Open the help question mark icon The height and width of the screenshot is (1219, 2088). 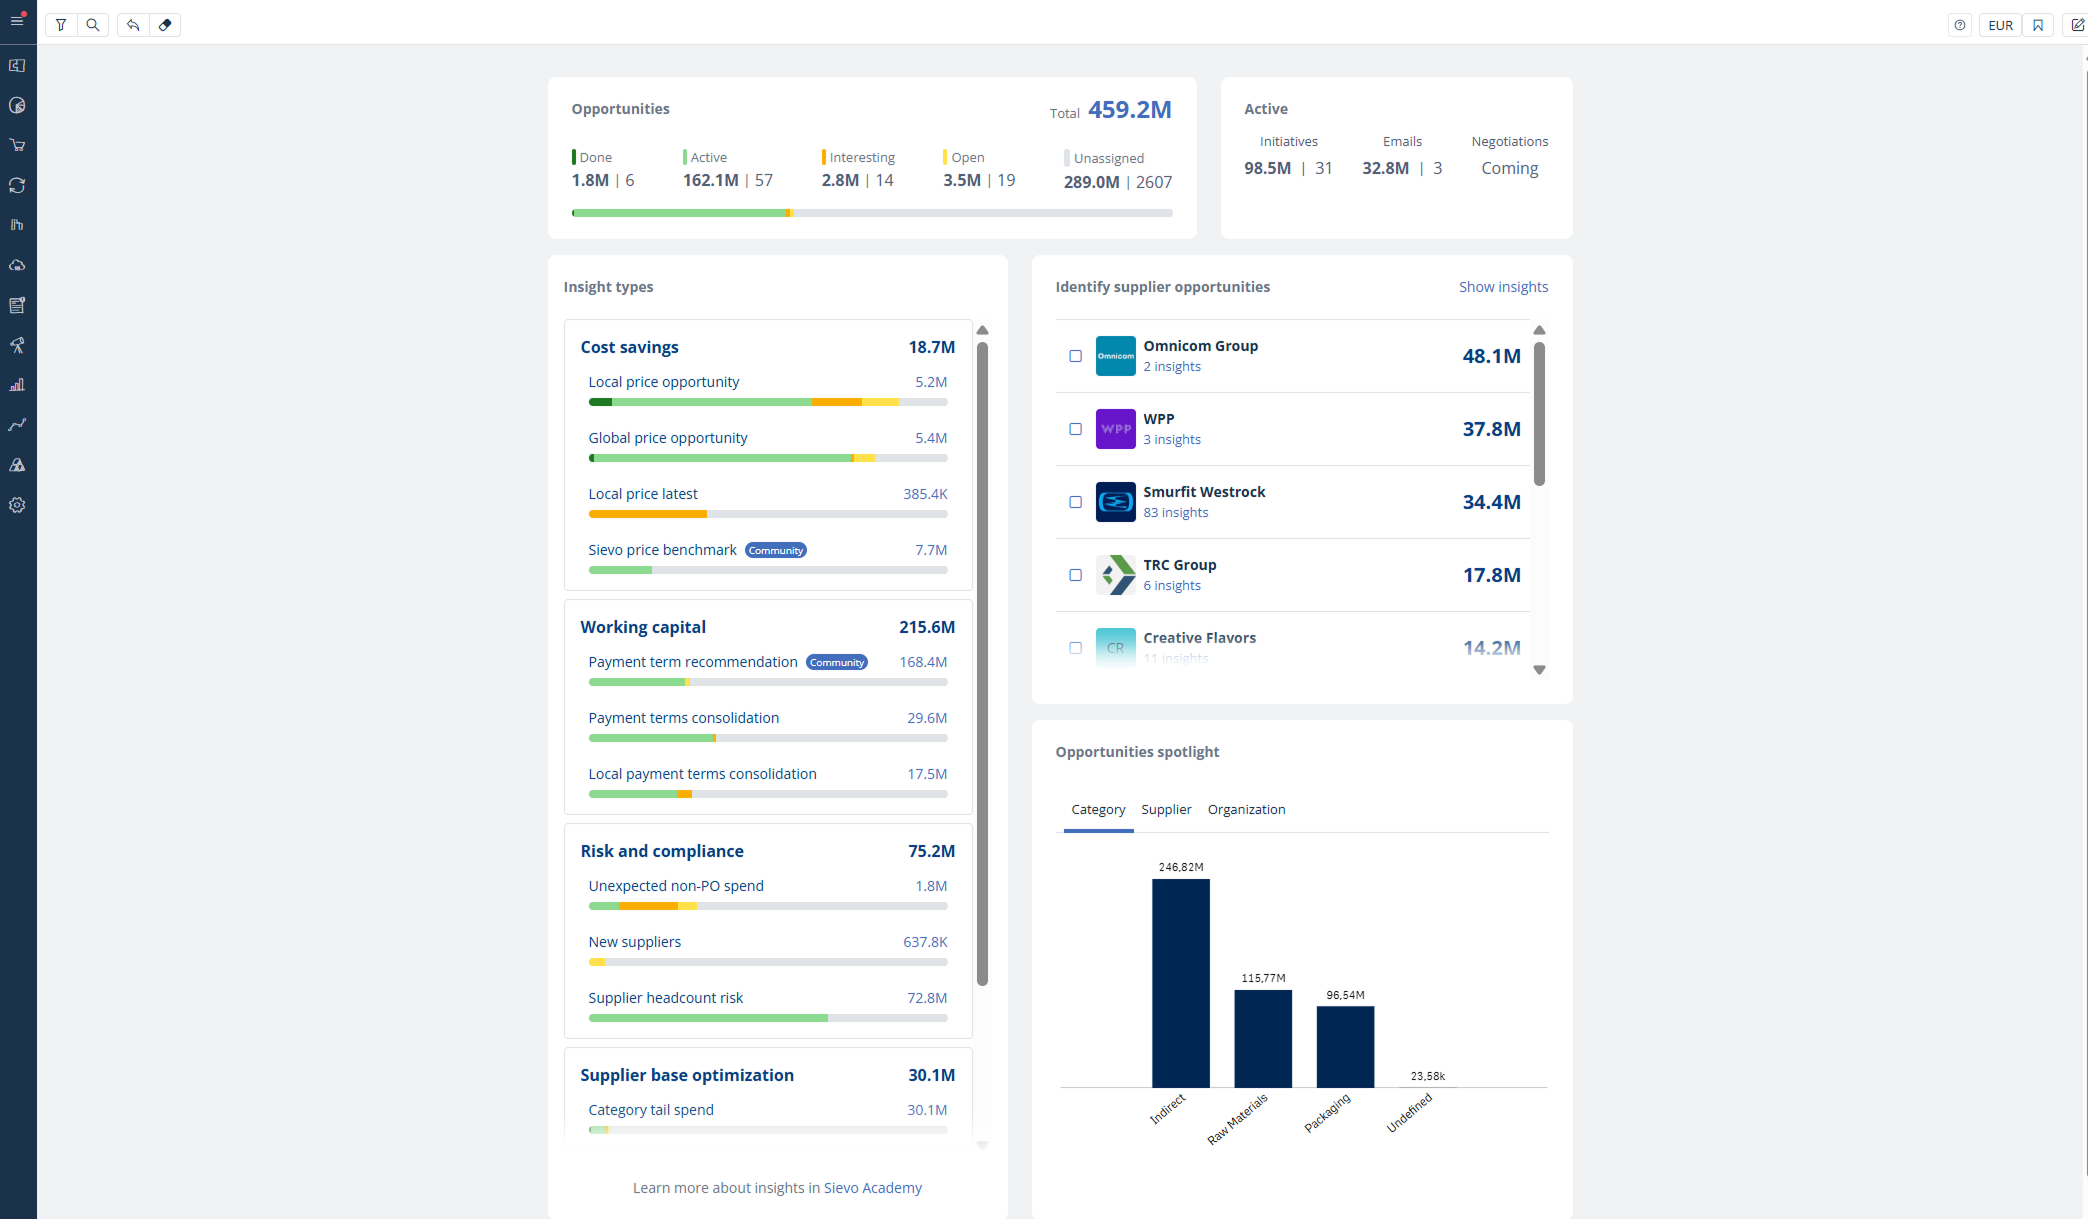click(x=1960, y=25)
